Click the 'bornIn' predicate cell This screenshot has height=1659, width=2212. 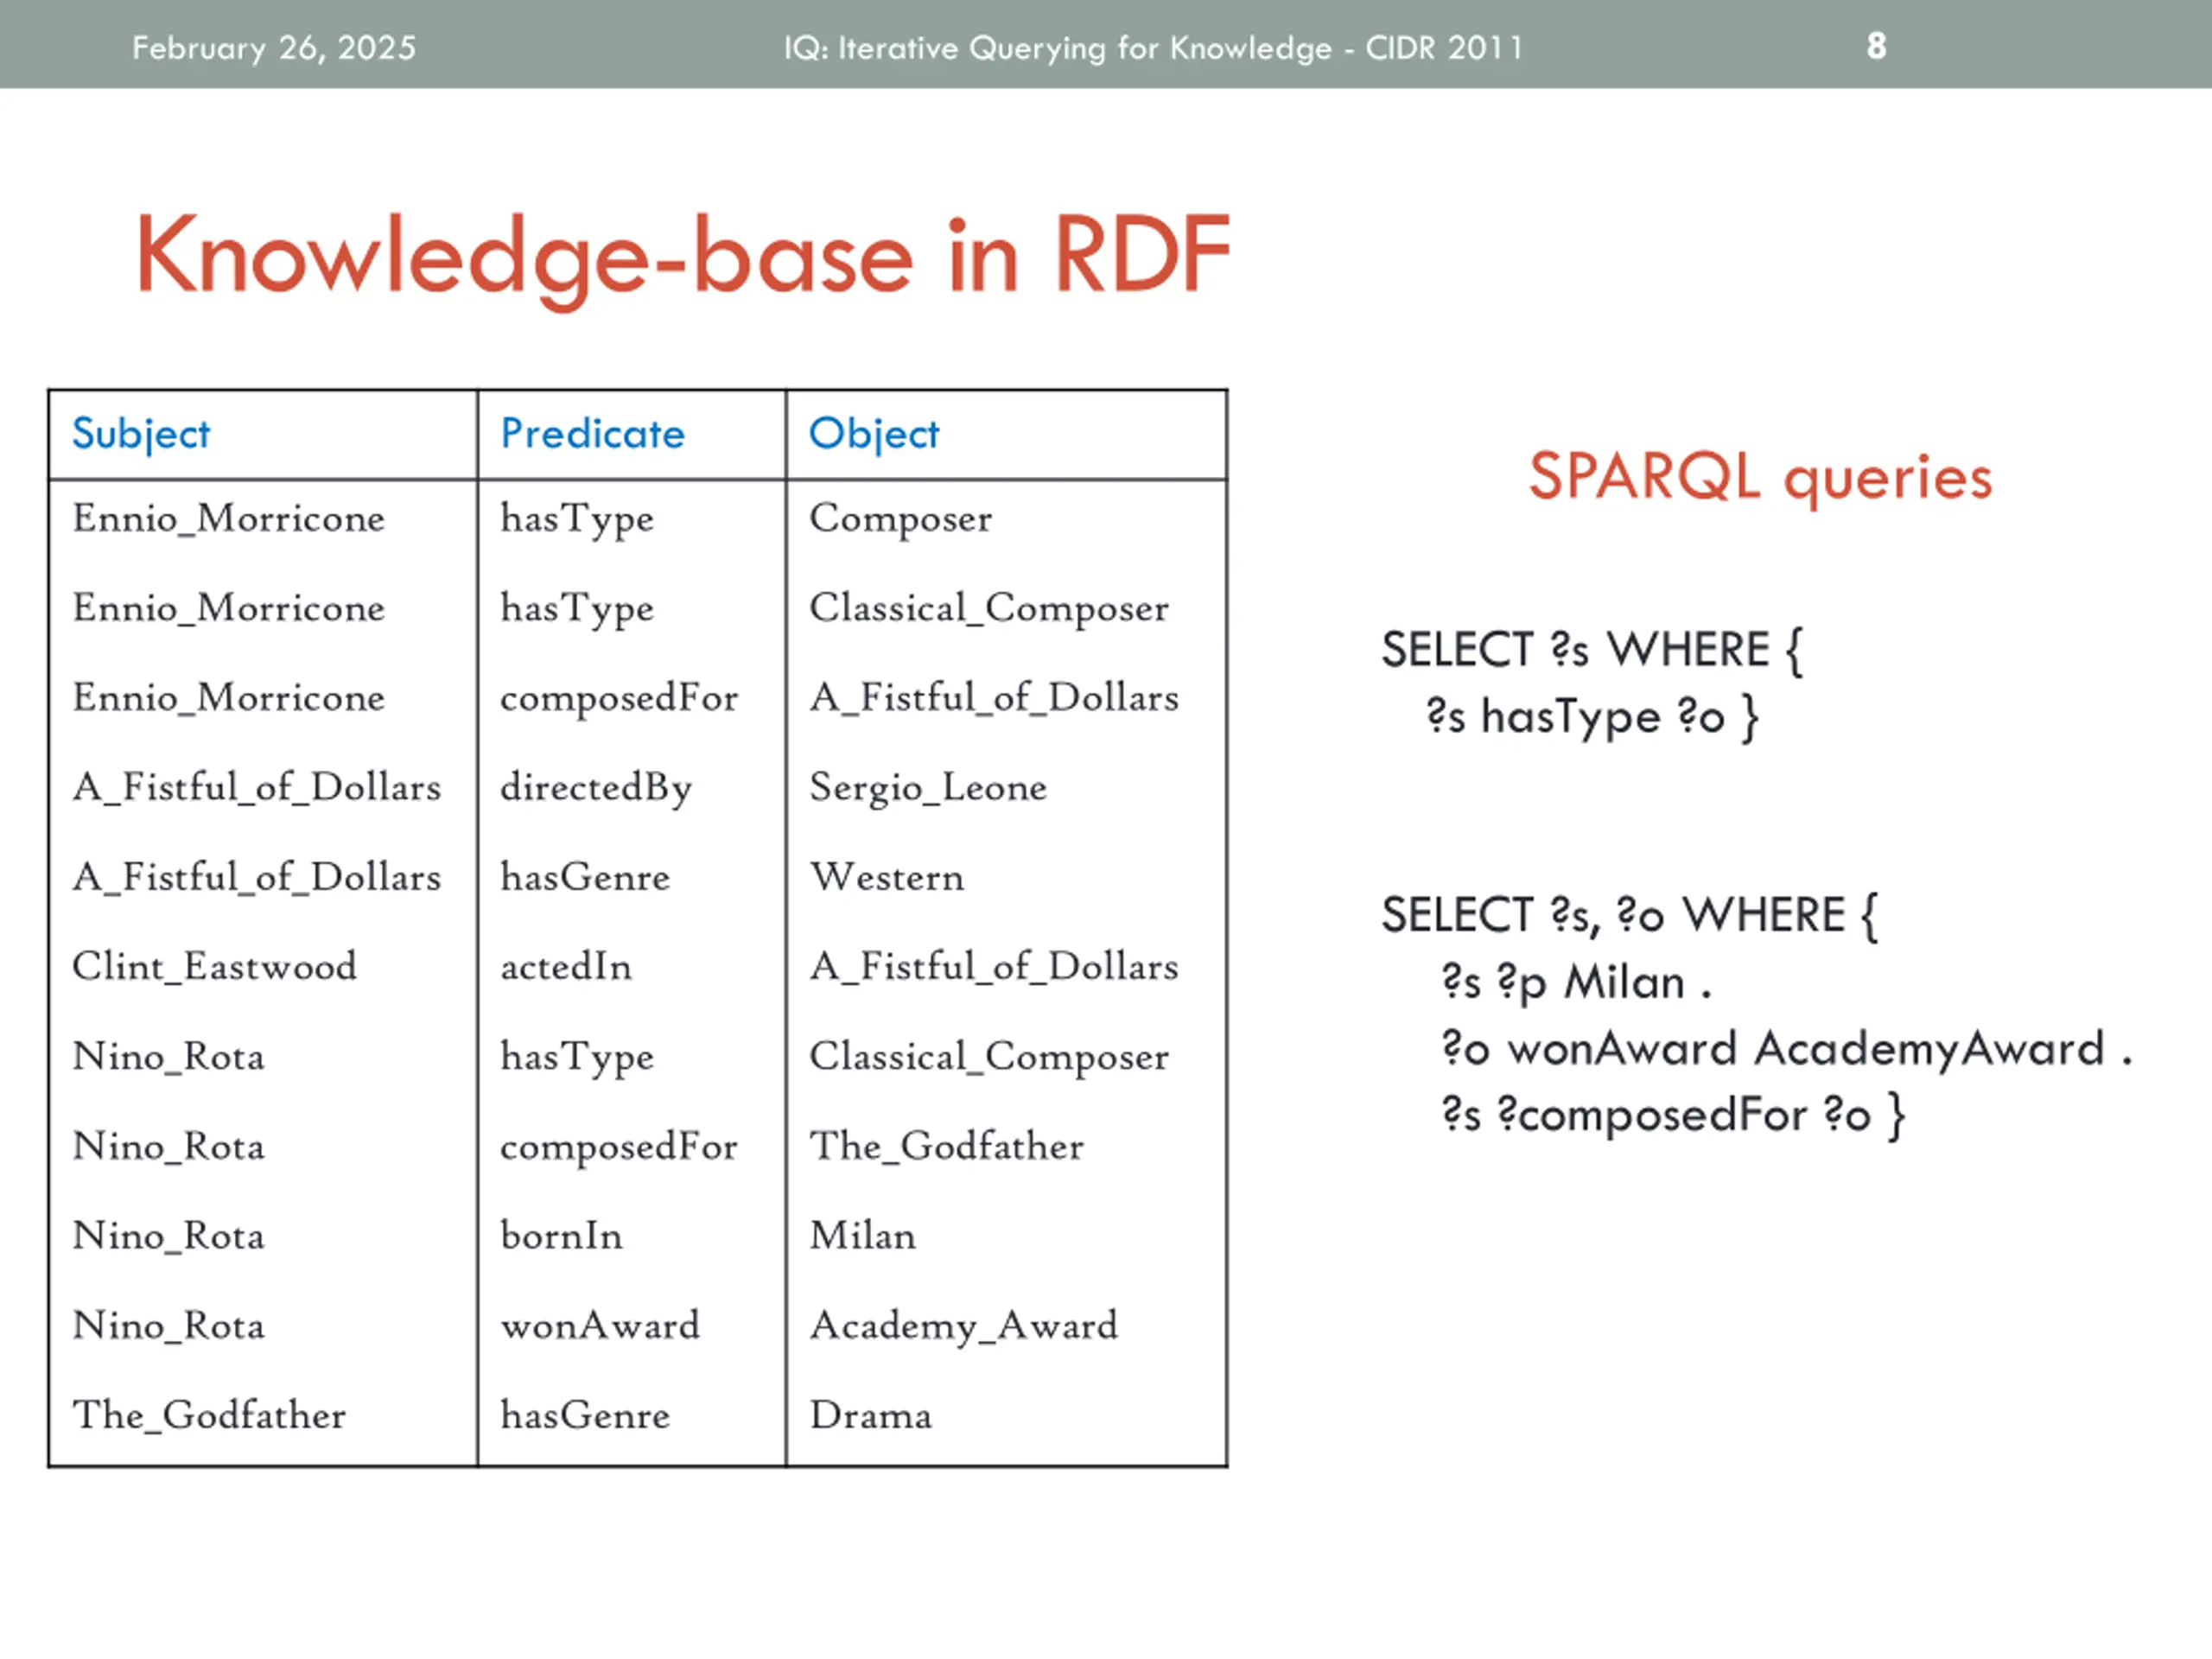561,1236
